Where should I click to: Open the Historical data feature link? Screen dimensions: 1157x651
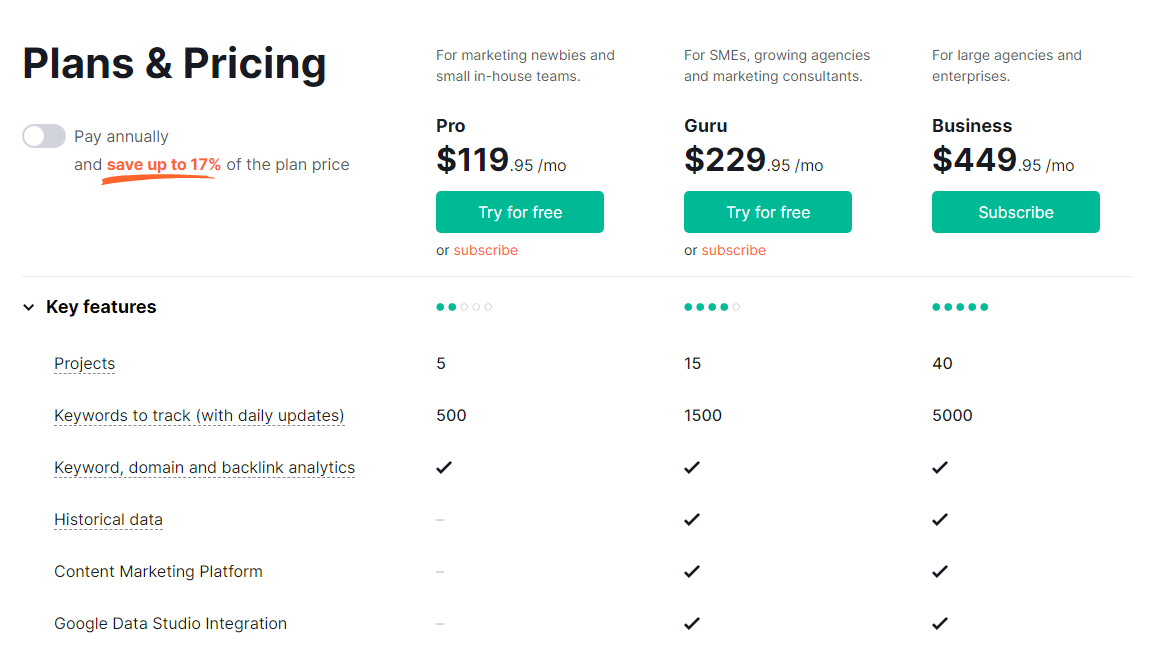pos(108,519)
